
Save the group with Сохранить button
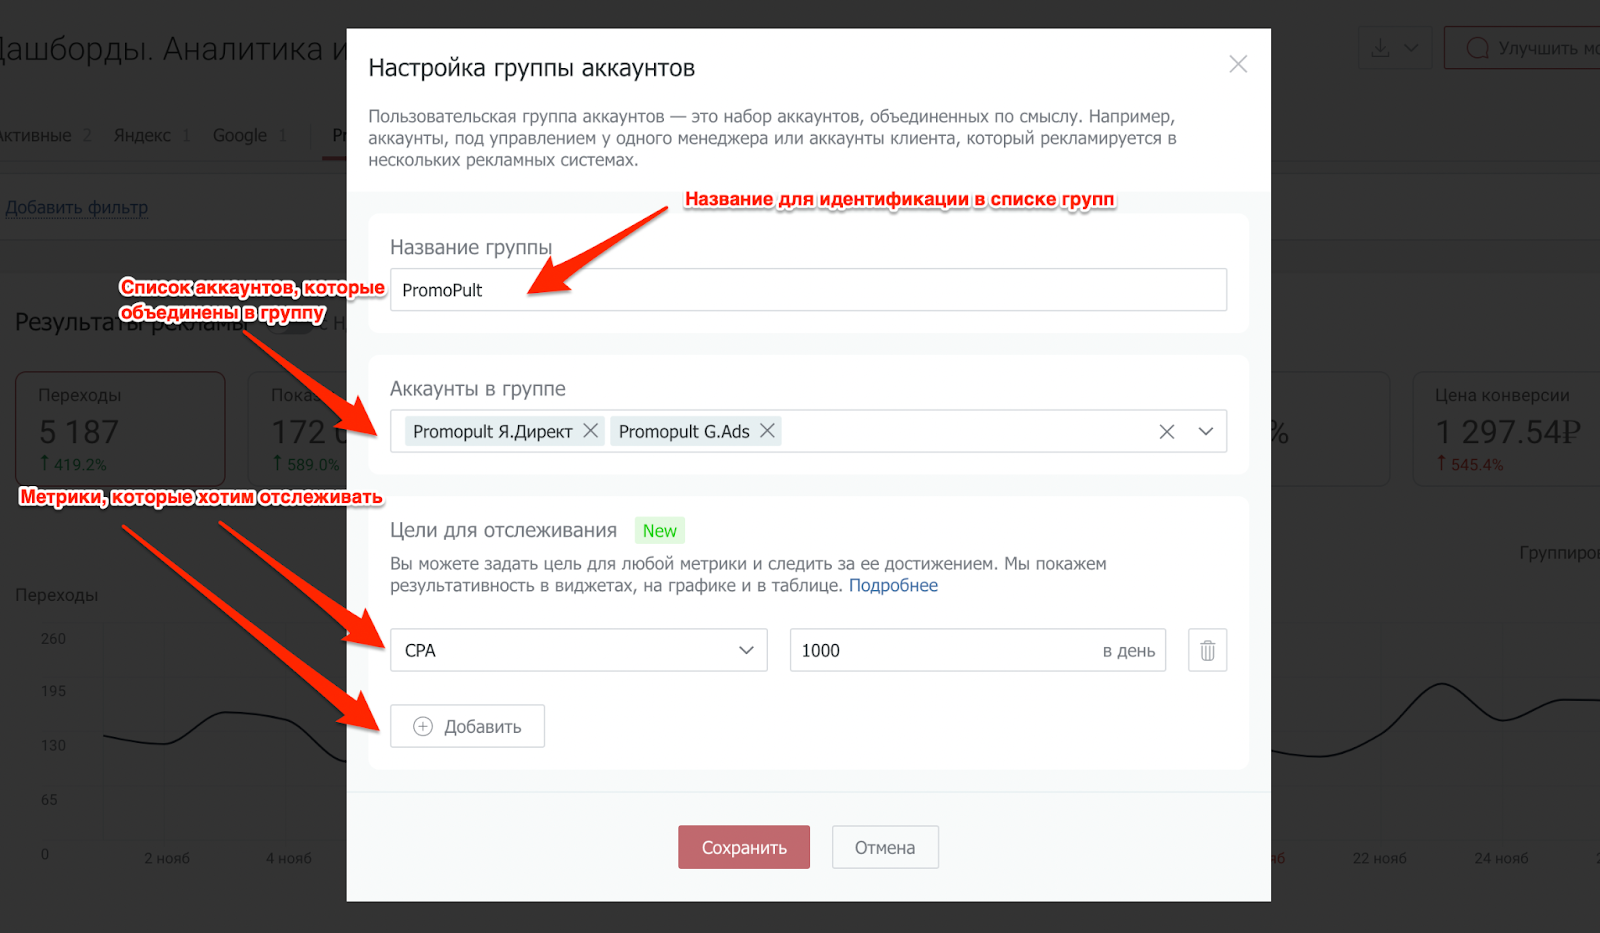(x=744, y=847)
